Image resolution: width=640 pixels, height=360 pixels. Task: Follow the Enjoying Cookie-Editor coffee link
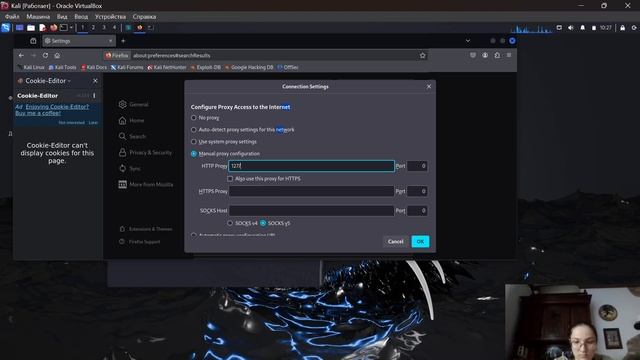click(x=52, y=110)
